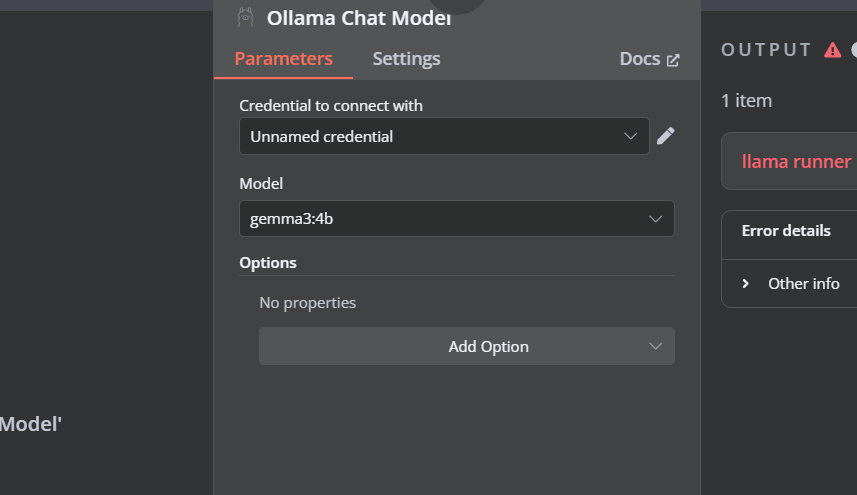Click the Add Option button
Image resolution: width=857 pixels, height=495 pixels.
click(x=467, y=346)
